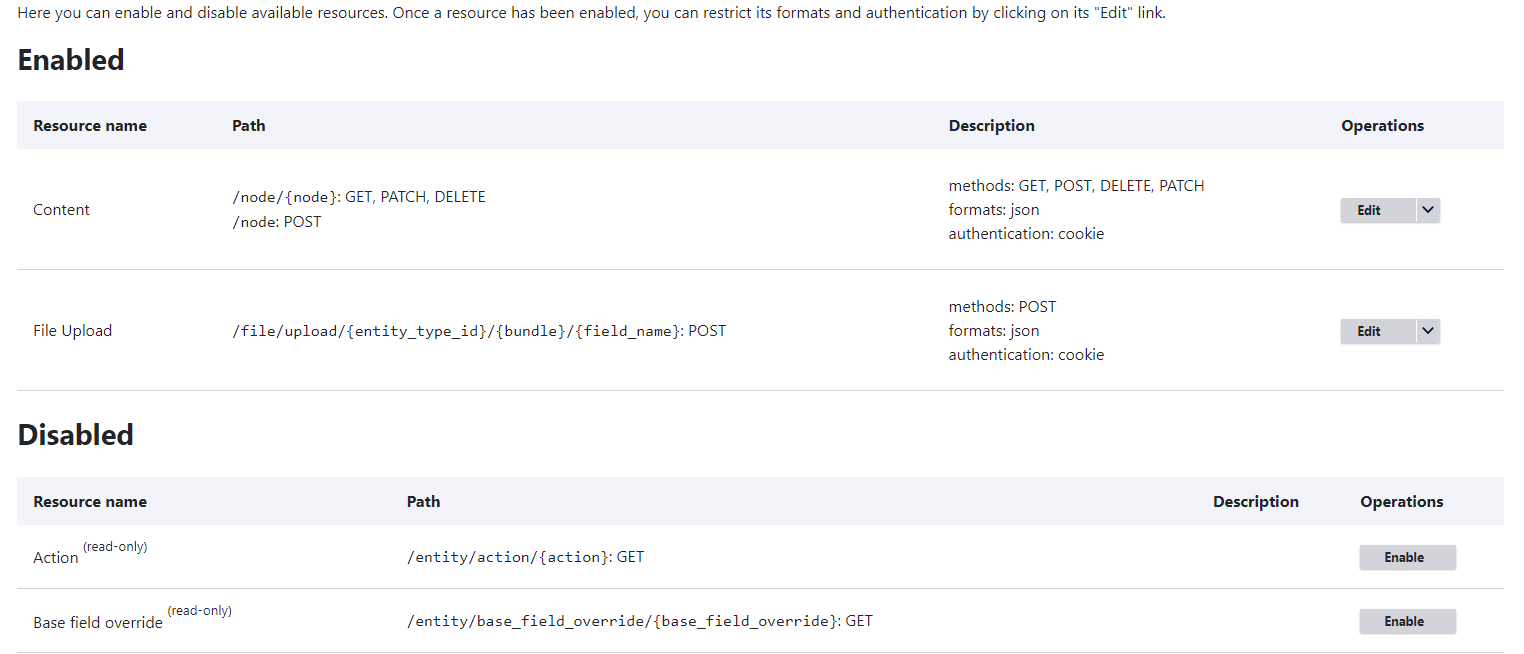Select the /node/{node}: GET, PATCH, DELETE path

pyautogui.click(x=359, y=197)
